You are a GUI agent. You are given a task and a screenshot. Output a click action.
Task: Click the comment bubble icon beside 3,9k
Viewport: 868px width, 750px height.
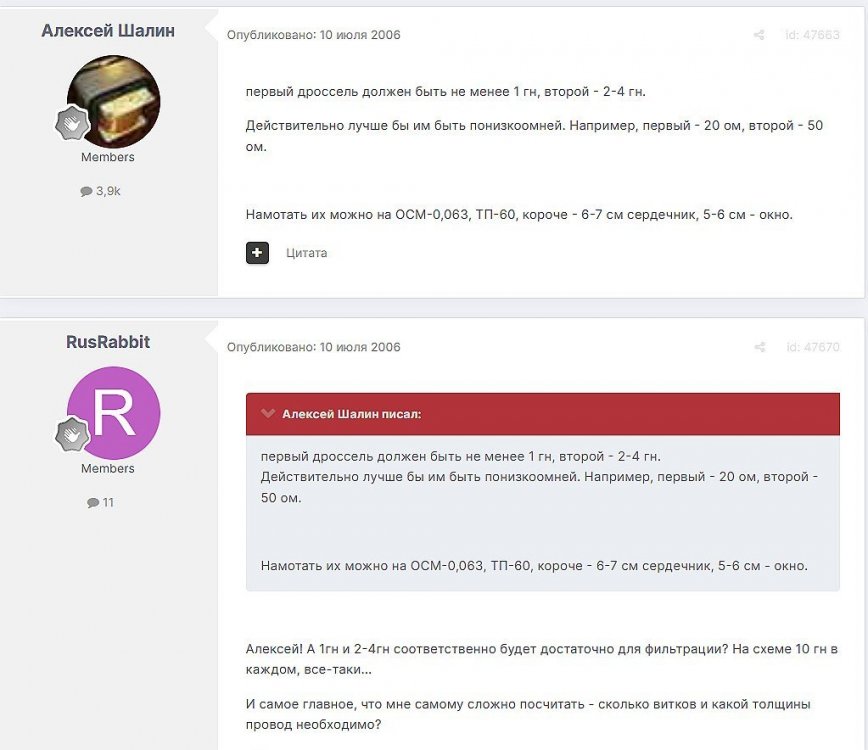[86, 191]
